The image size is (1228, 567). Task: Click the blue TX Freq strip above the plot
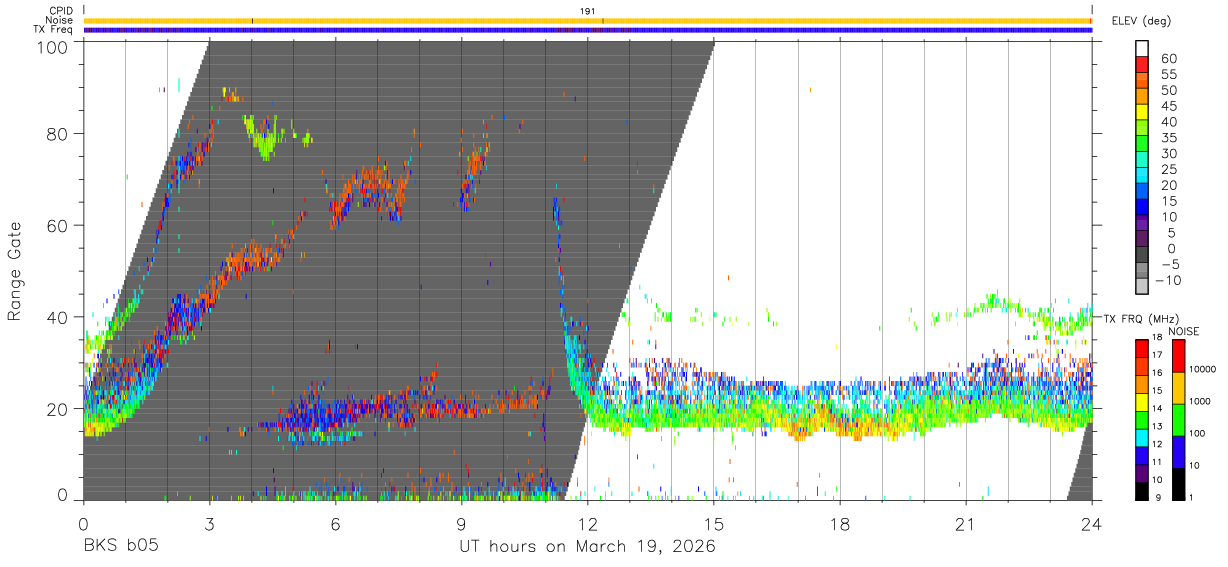point(587,30)
